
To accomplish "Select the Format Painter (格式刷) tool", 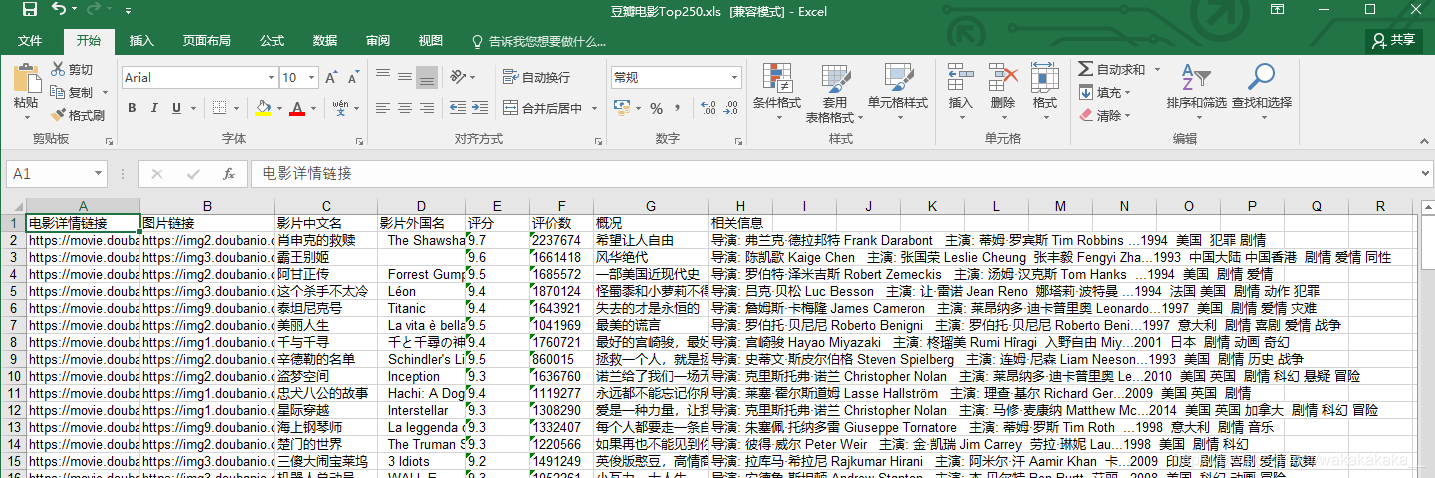I will click(x=78, y=115).
